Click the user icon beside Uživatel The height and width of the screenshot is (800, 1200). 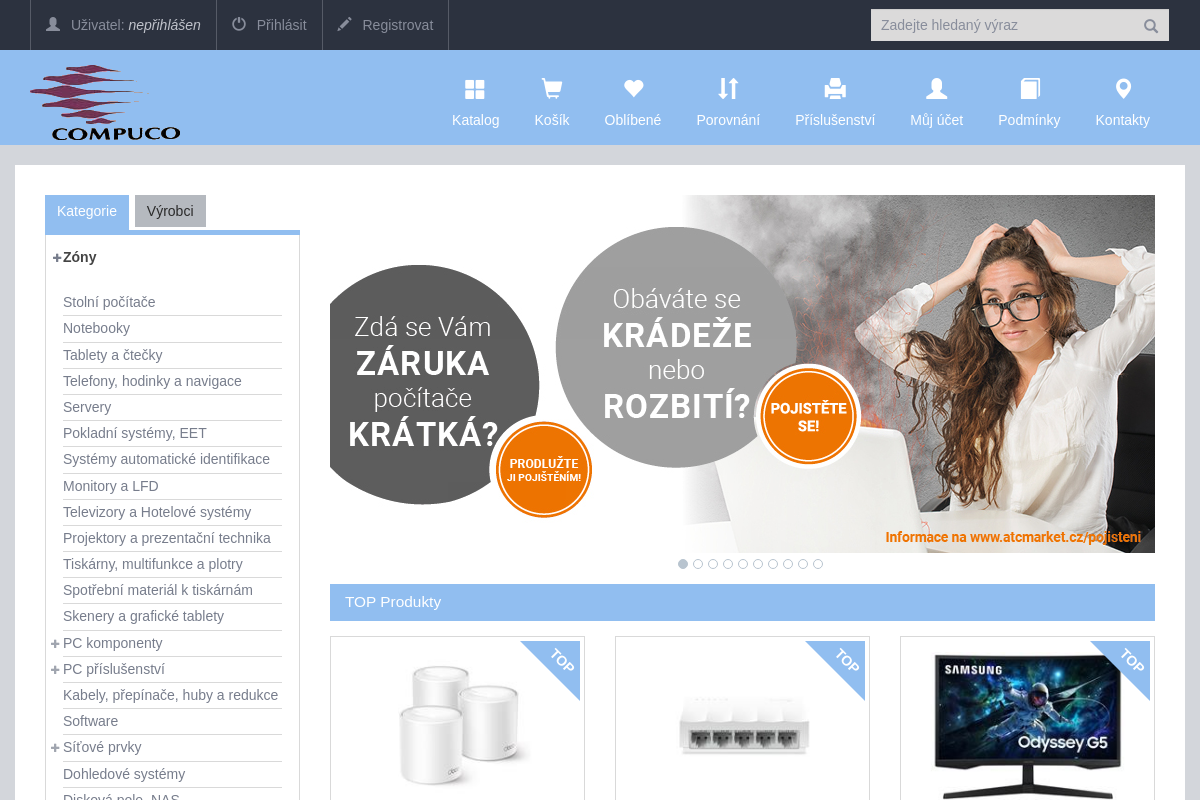point(53,24)
